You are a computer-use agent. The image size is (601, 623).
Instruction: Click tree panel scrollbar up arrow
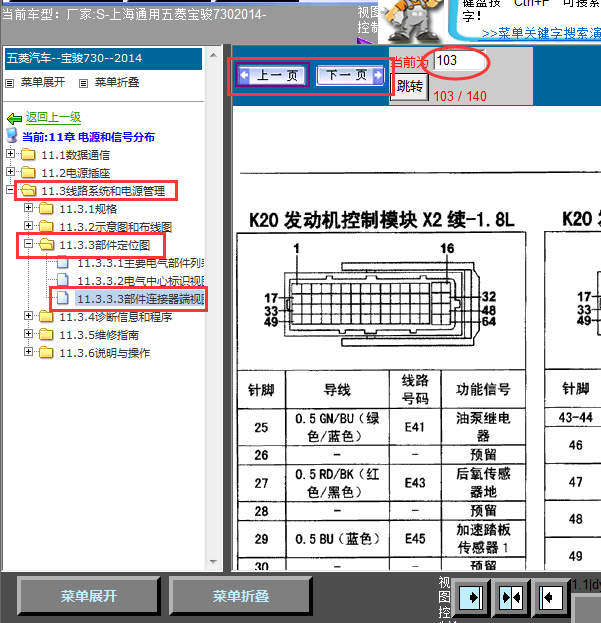tap(213, 55)
